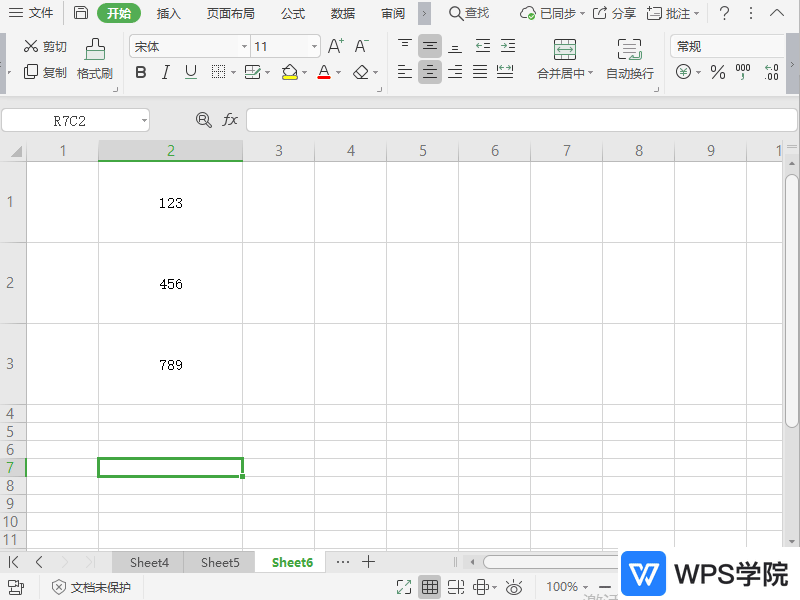Open the font name dropdown (宋体)
This screenshot has width=800, height=600.
tap(188, 47)
